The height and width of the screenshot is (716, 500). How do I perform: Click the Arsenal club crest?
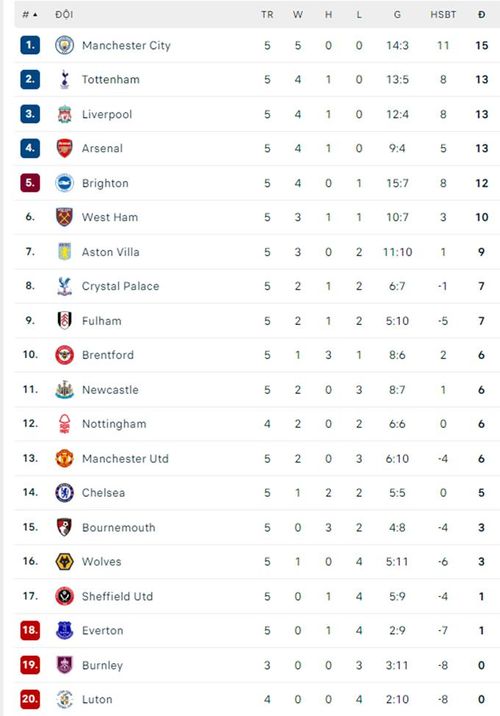click(x=64, y=148)
